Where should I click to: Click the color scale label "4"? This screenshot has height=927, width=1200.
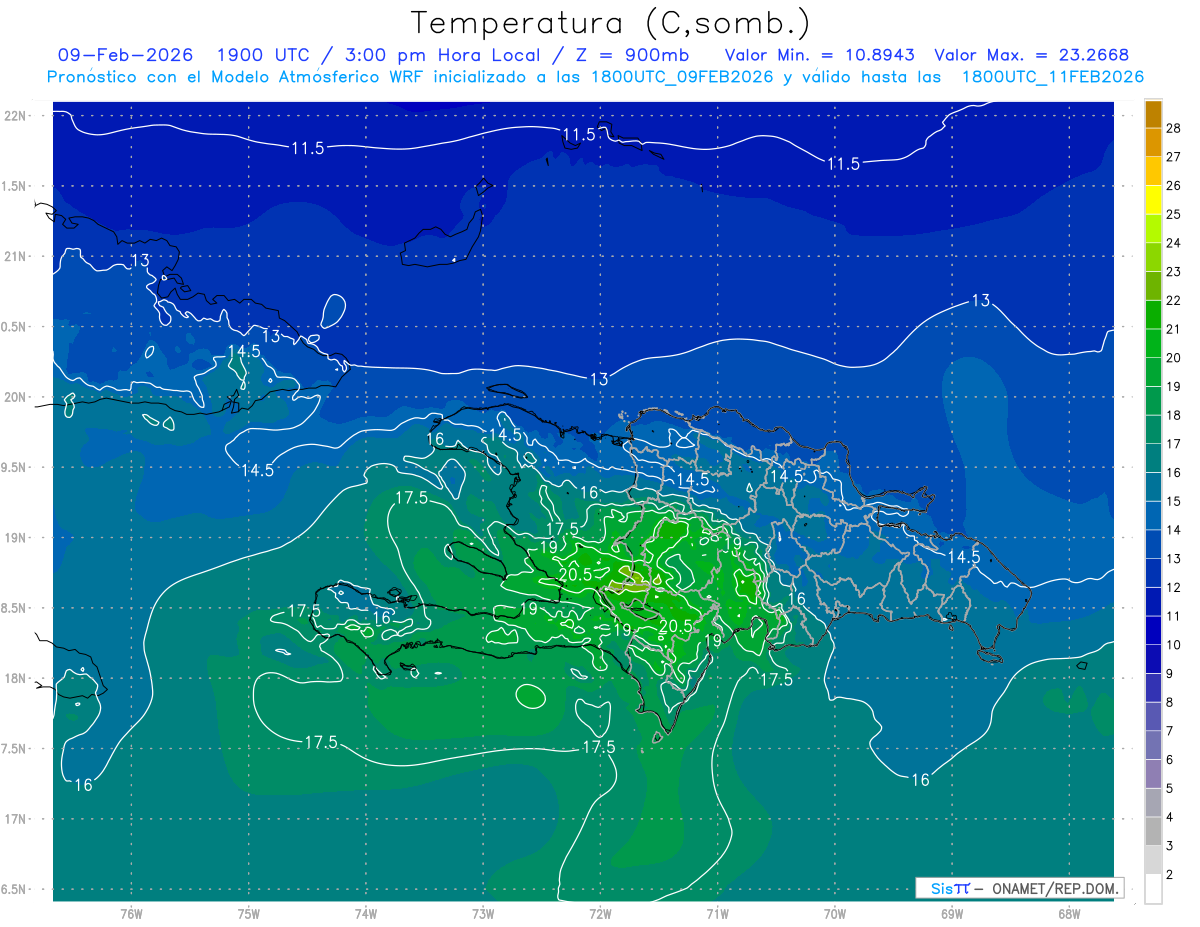point(1171,817)
